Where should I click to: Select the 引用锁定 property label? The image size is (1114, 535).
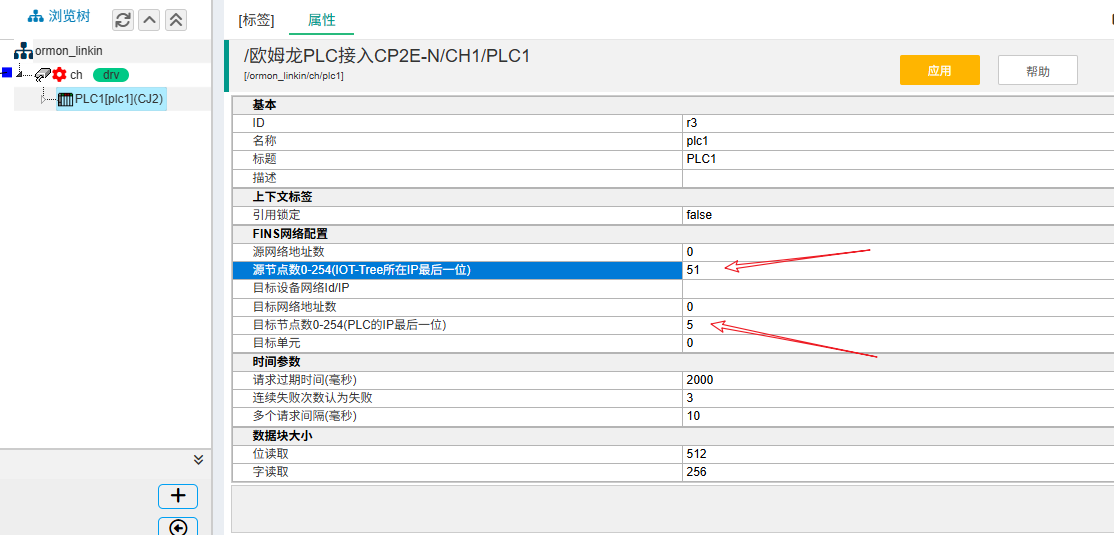(x=276, y=215)
